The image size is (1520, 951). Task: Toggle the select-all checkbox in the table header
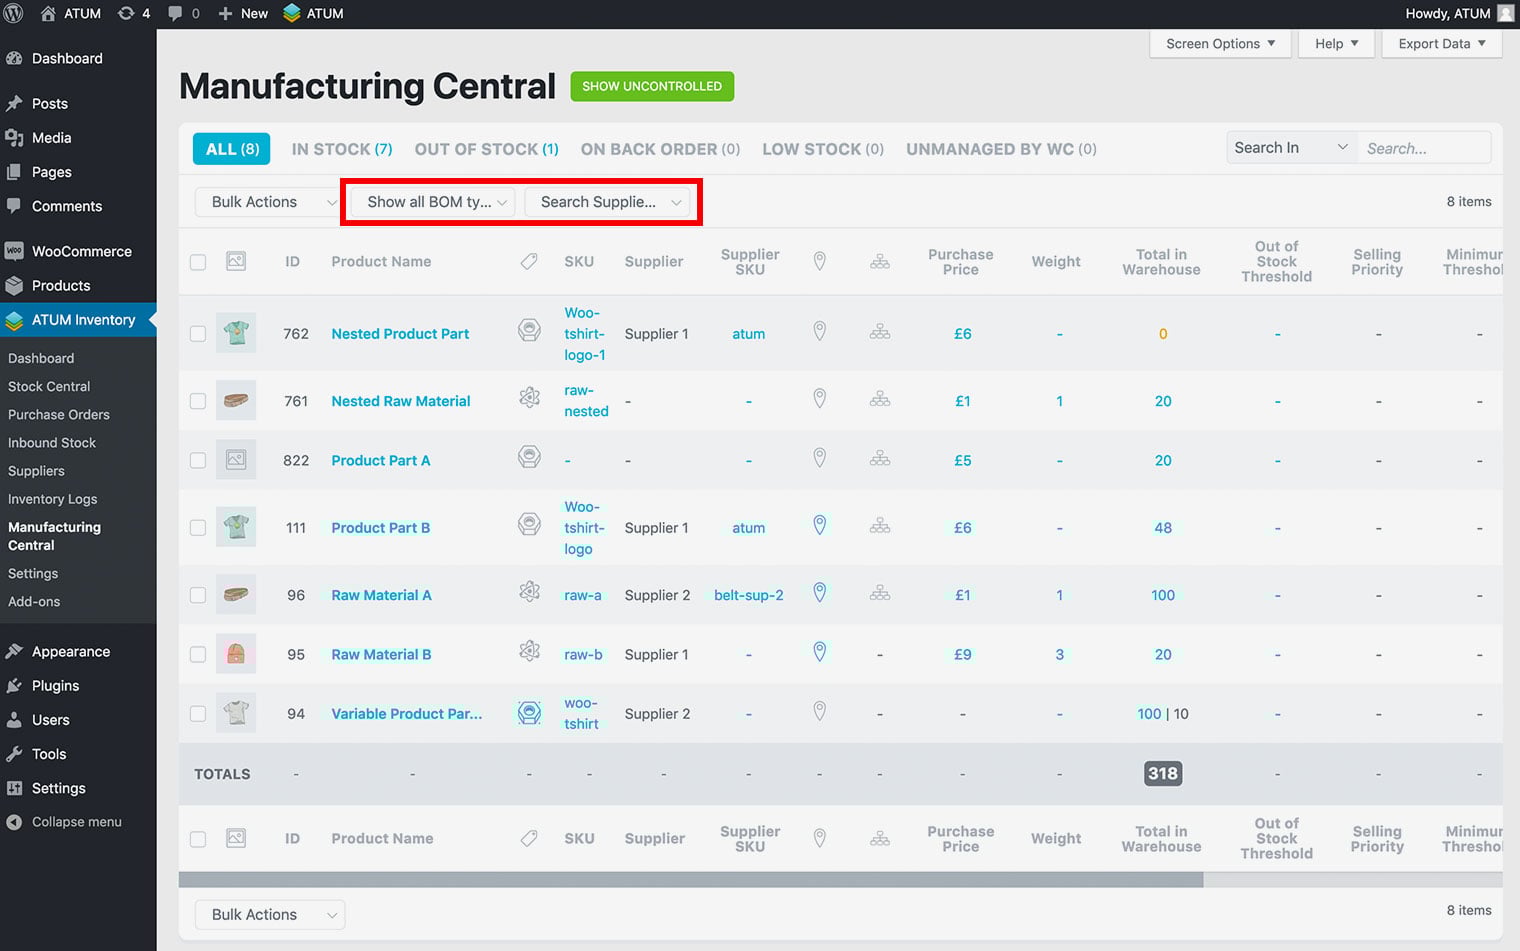(198, 262)
